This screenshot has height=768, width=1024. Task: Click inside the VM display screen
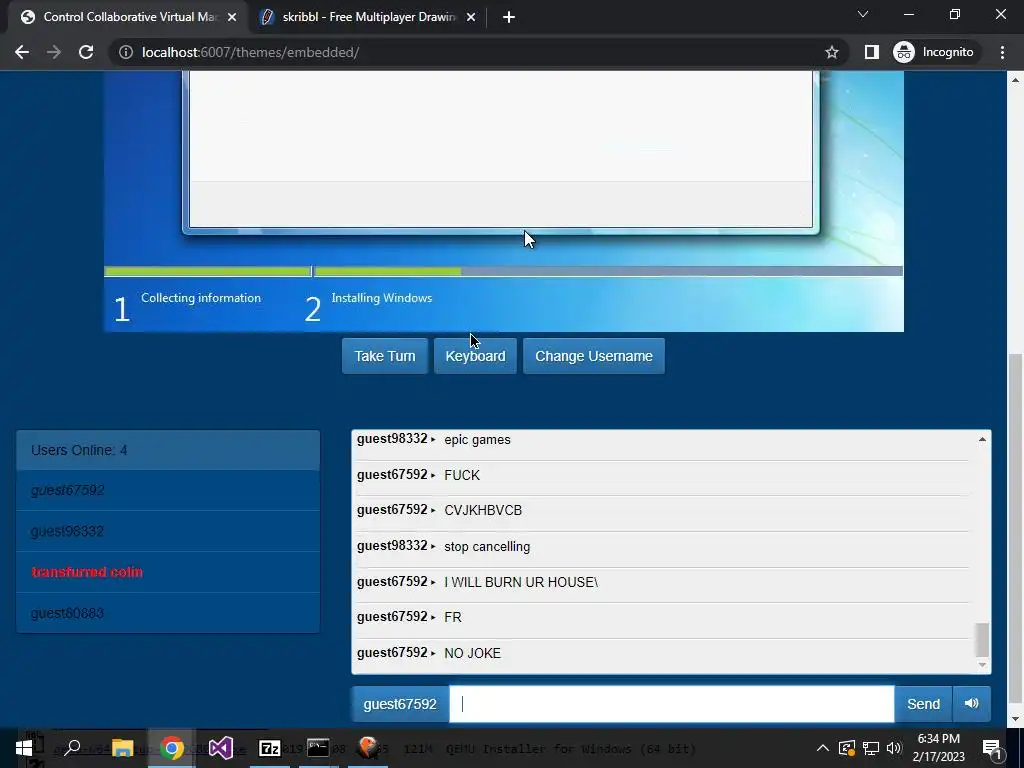click(504, 201)
